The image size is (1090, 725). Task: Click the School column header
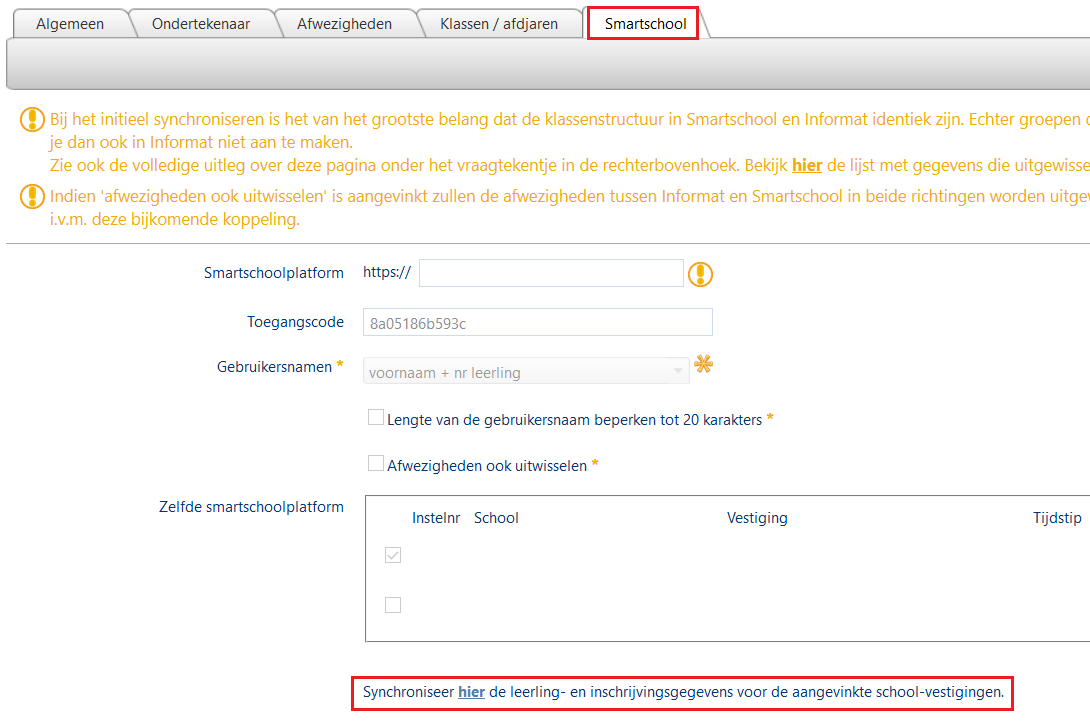pos(496,518)
